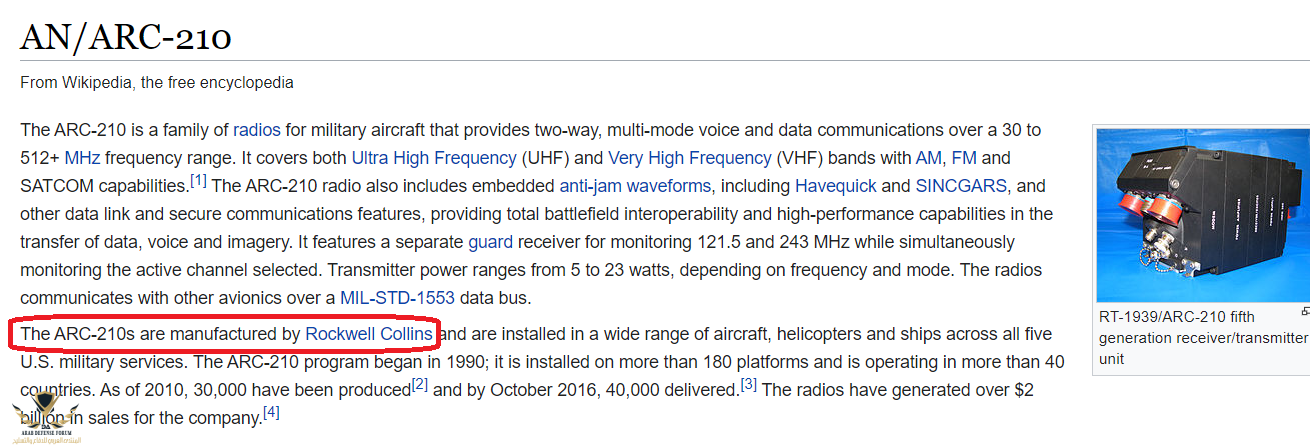
Task: Open the Rockwell Collins link
Action: [x=369, y=334]
